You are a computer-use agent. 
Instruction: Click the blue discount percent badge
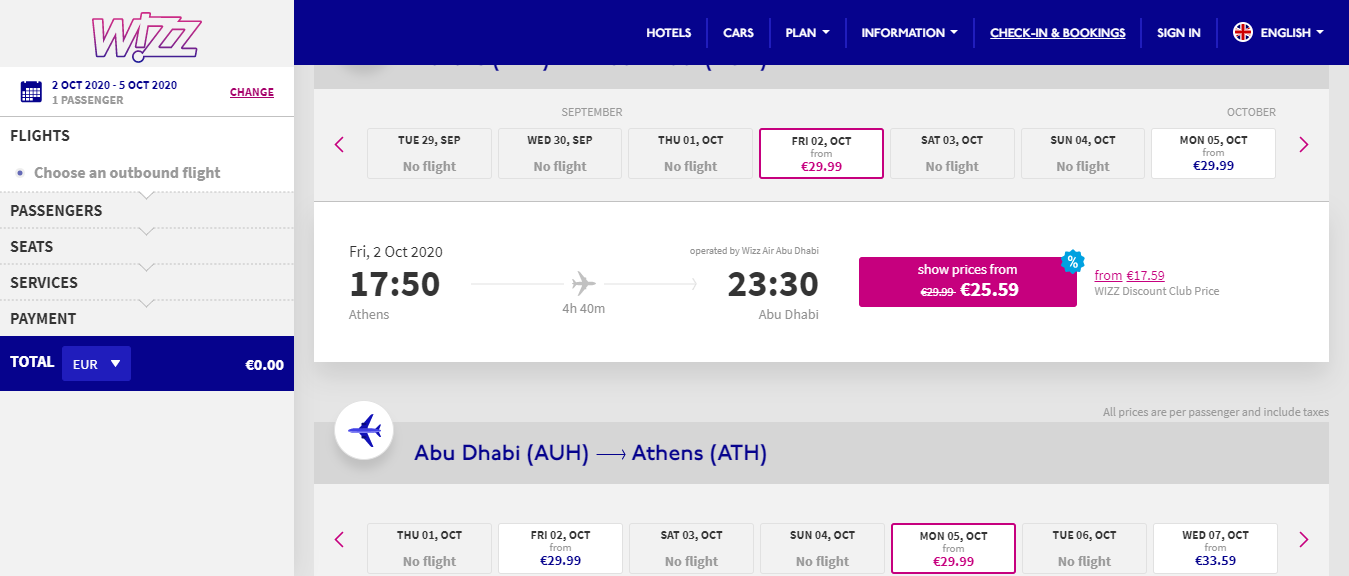click(1072, 262)
